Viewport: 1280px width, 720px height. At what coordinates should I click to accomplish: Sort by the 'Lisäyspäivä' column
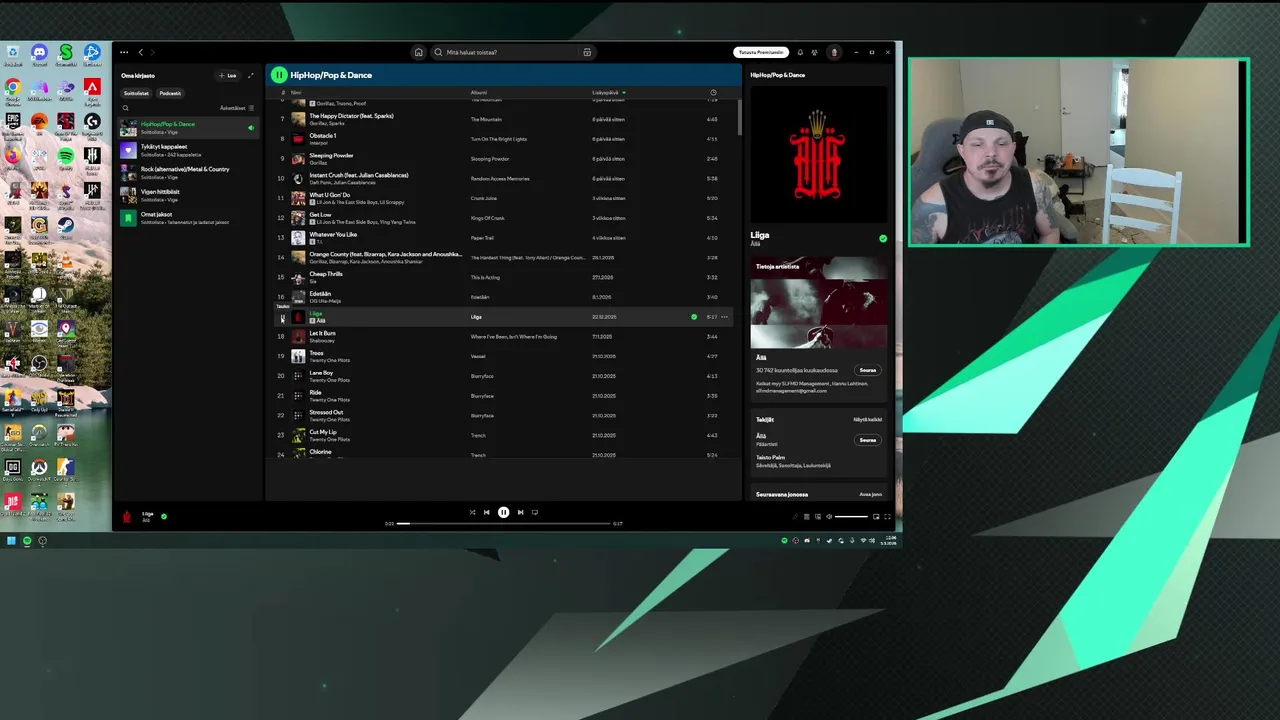point(608,93)
